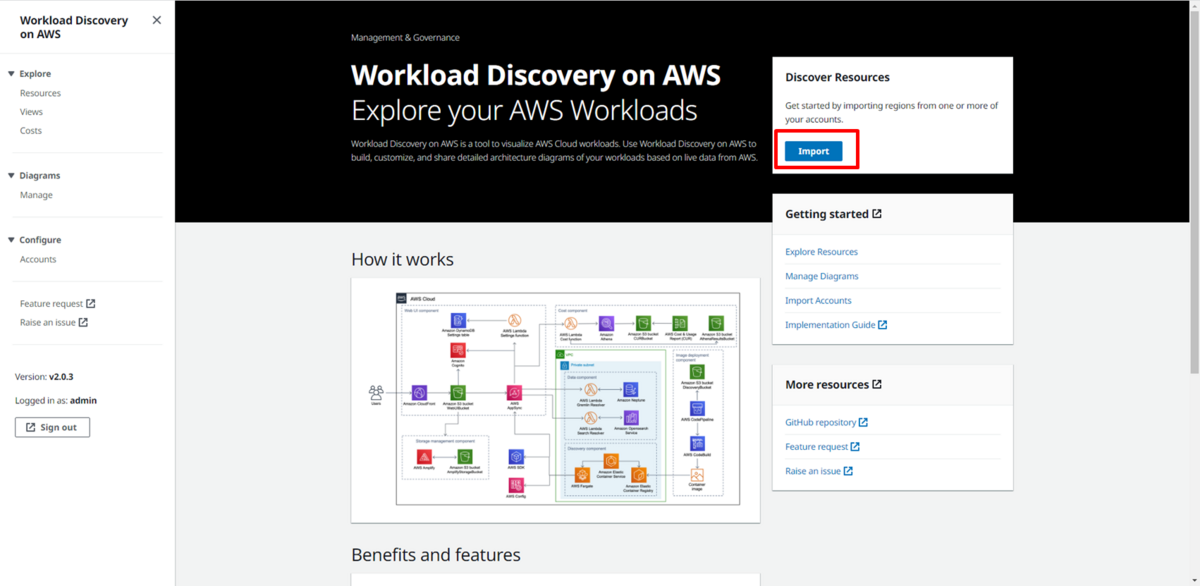The width and height of the screenshot is (1200, 586).
Task: Open the Manage Diagrams link
Action: tap(821, 276)
